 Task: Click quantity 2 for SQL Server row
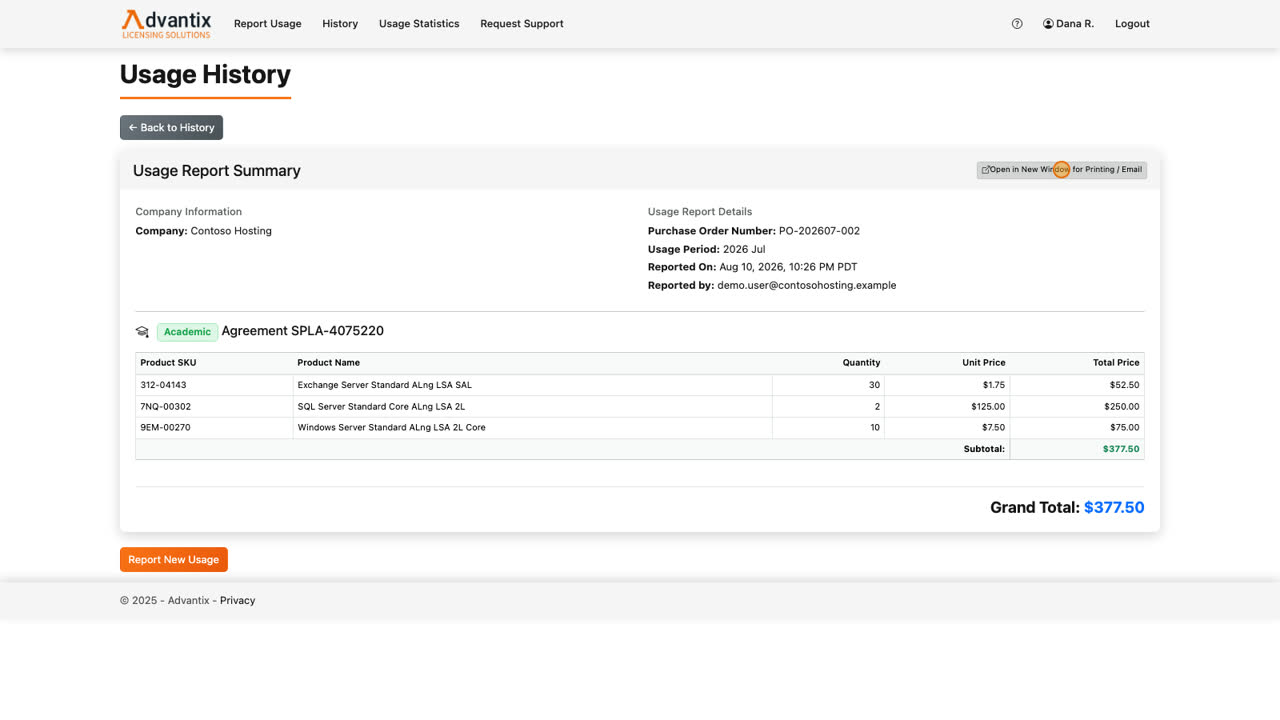(877, 407)
